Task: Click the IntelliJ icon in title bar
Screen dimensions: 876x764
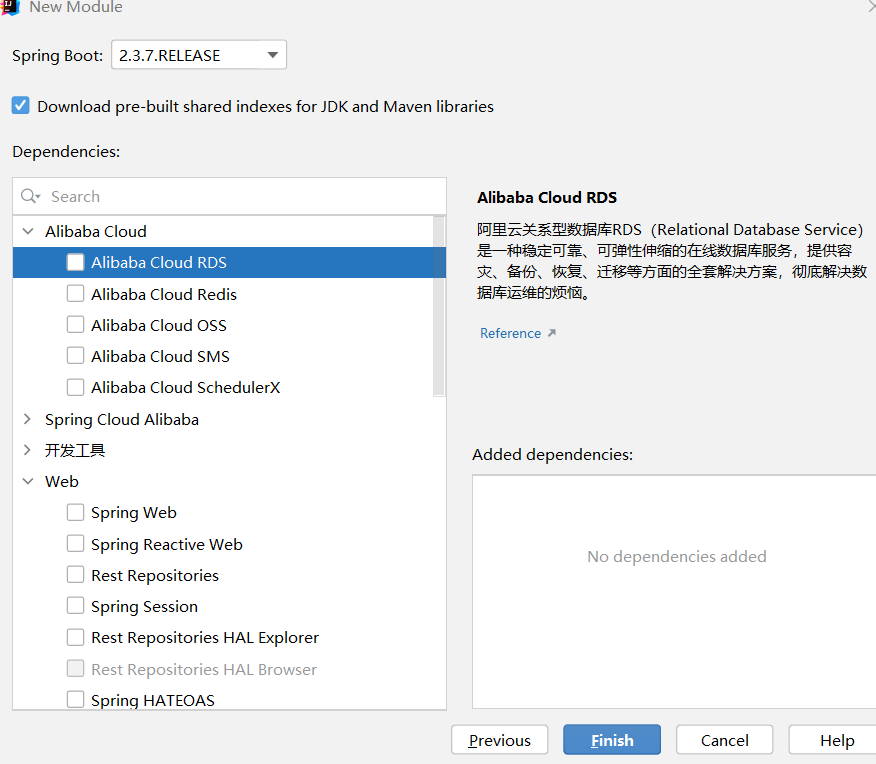Action: coord(10,7)
